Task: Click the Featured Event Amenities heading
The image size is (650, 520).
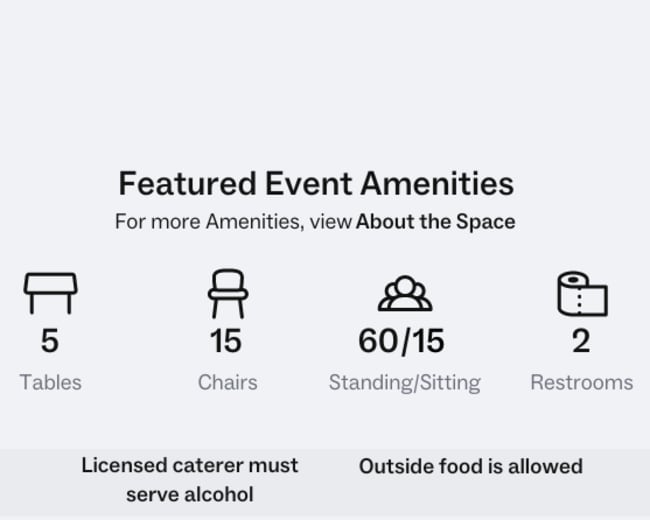Action: [316, 184]
